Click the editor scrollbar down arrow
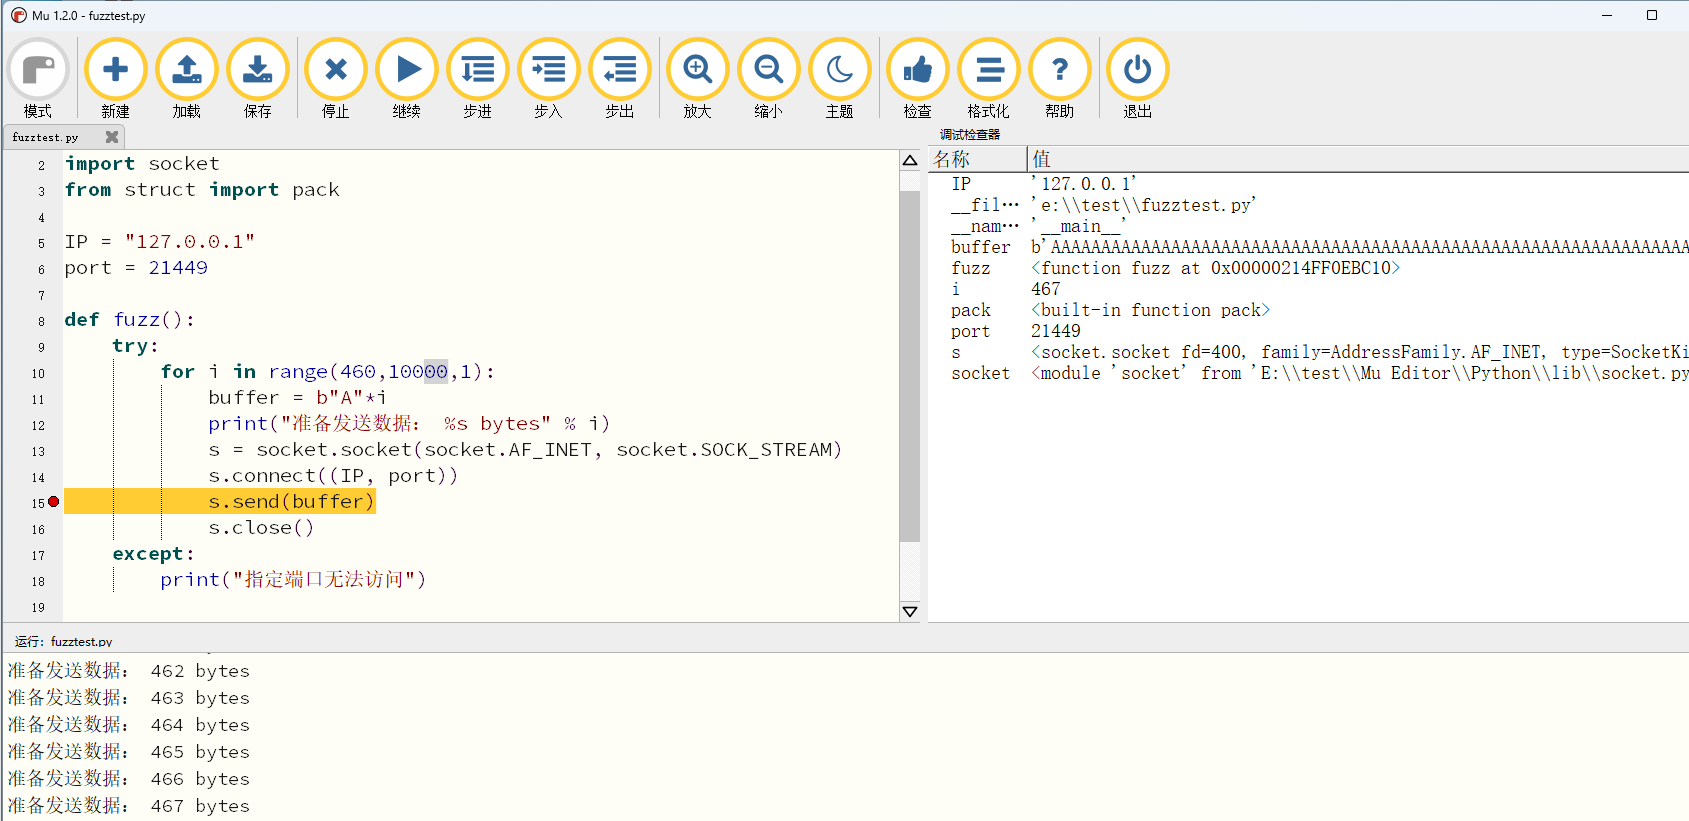Image resolution: width=1689 pixels, height=821 pixels. 910,611
